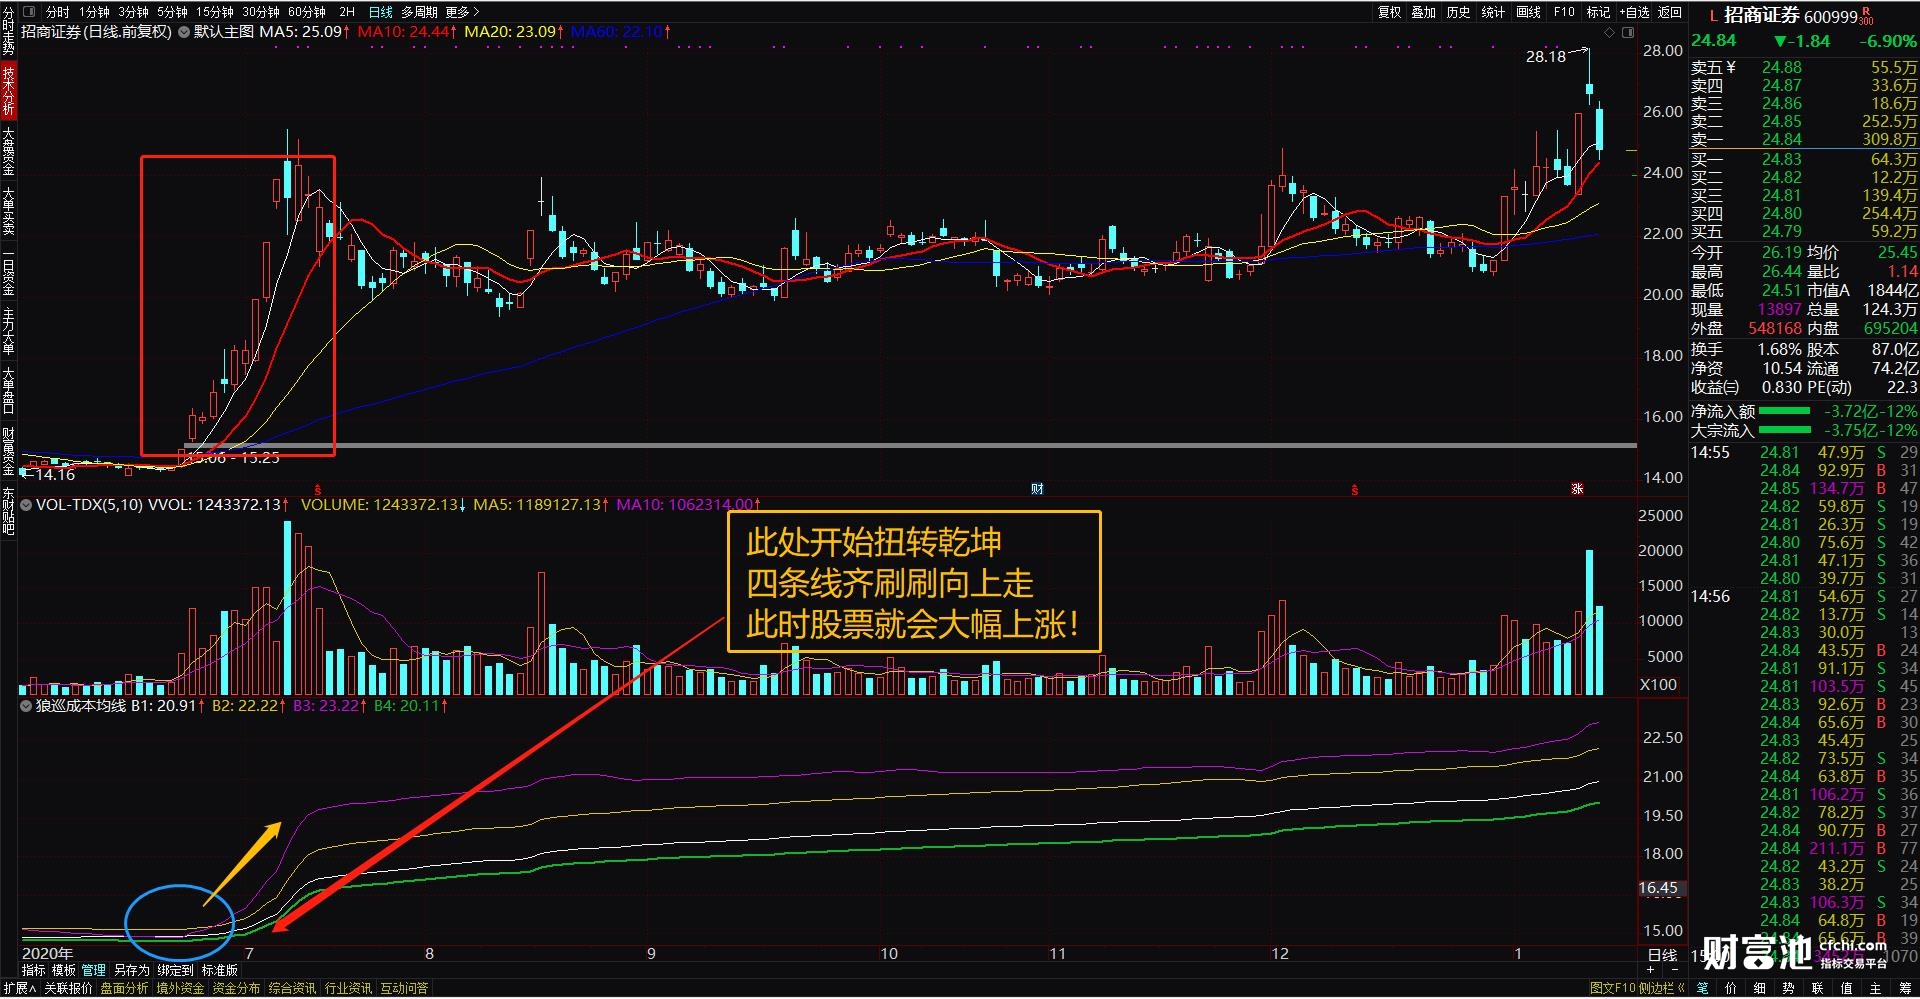1920x999 pixels.
Task: Activate the 画线 drawing tool
Action: (1529, 12)
